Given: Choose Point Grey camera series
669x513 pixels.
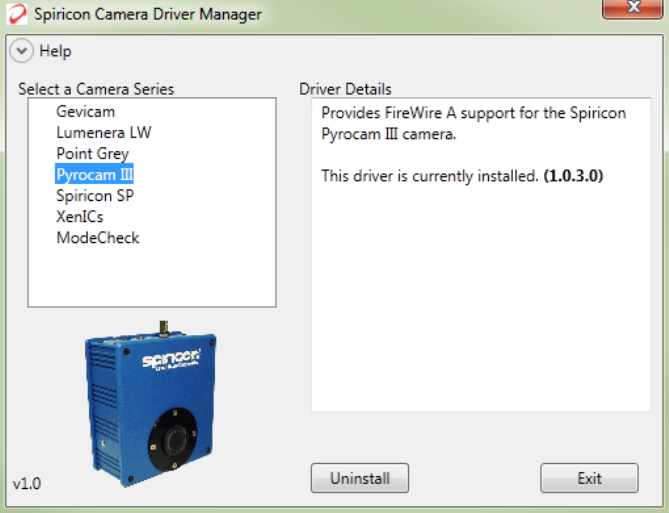Looking at the screenshot, I should click(x=93, y=154).
